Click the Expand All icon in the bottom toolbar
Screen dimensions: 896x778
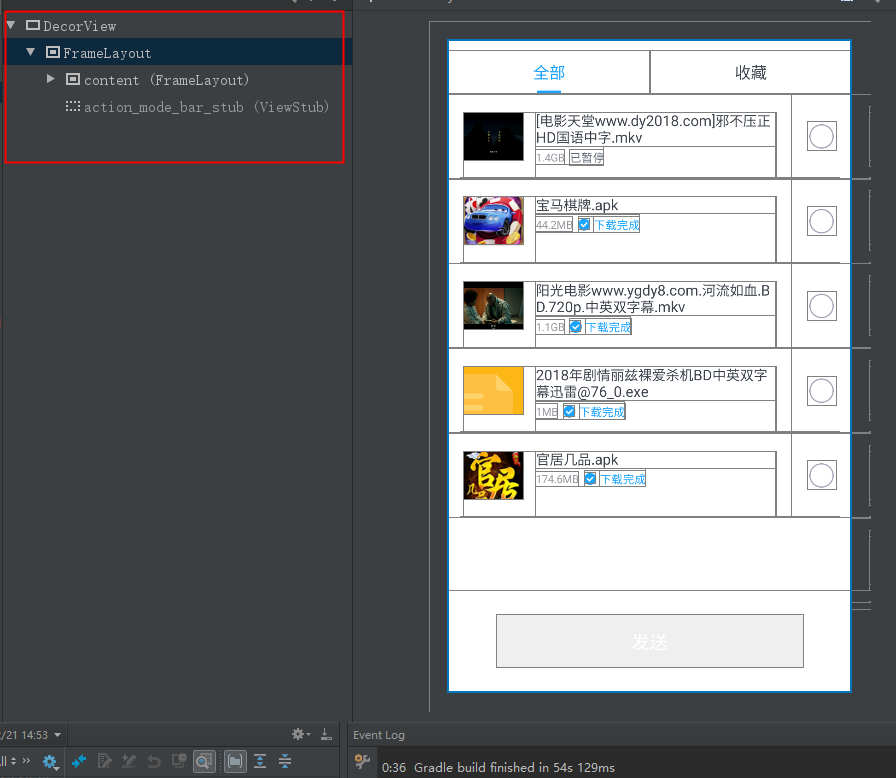260,762
